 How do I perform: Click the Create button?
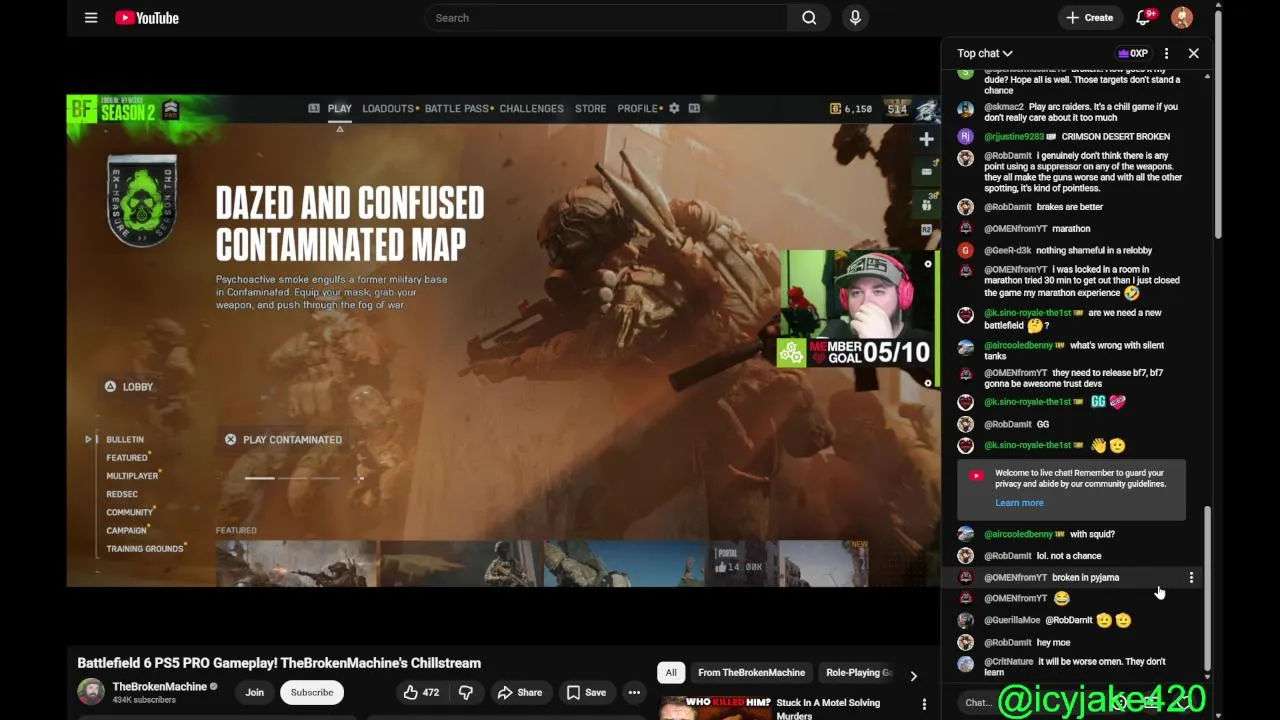(x=1090, y=18)
